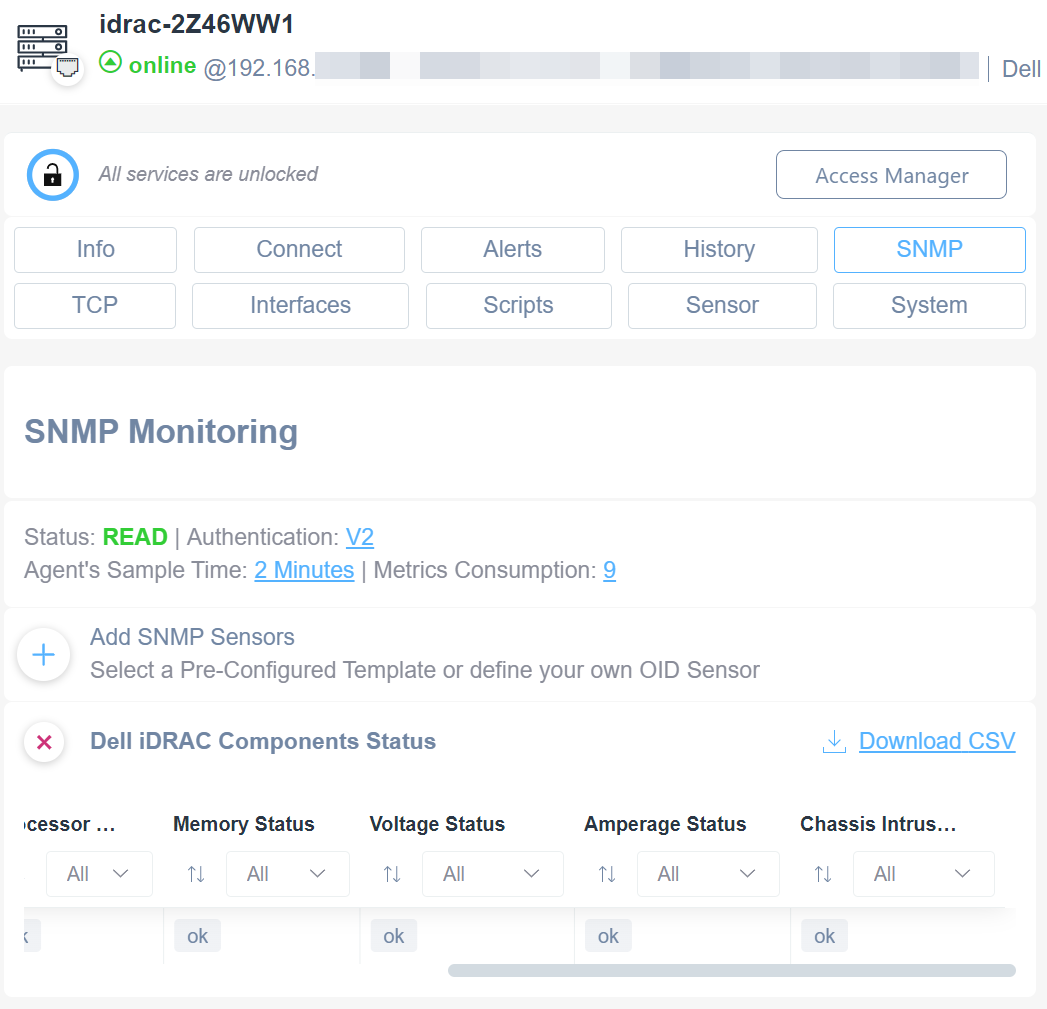Sort by Chassis Intrusion column

(x=823, y=873)
